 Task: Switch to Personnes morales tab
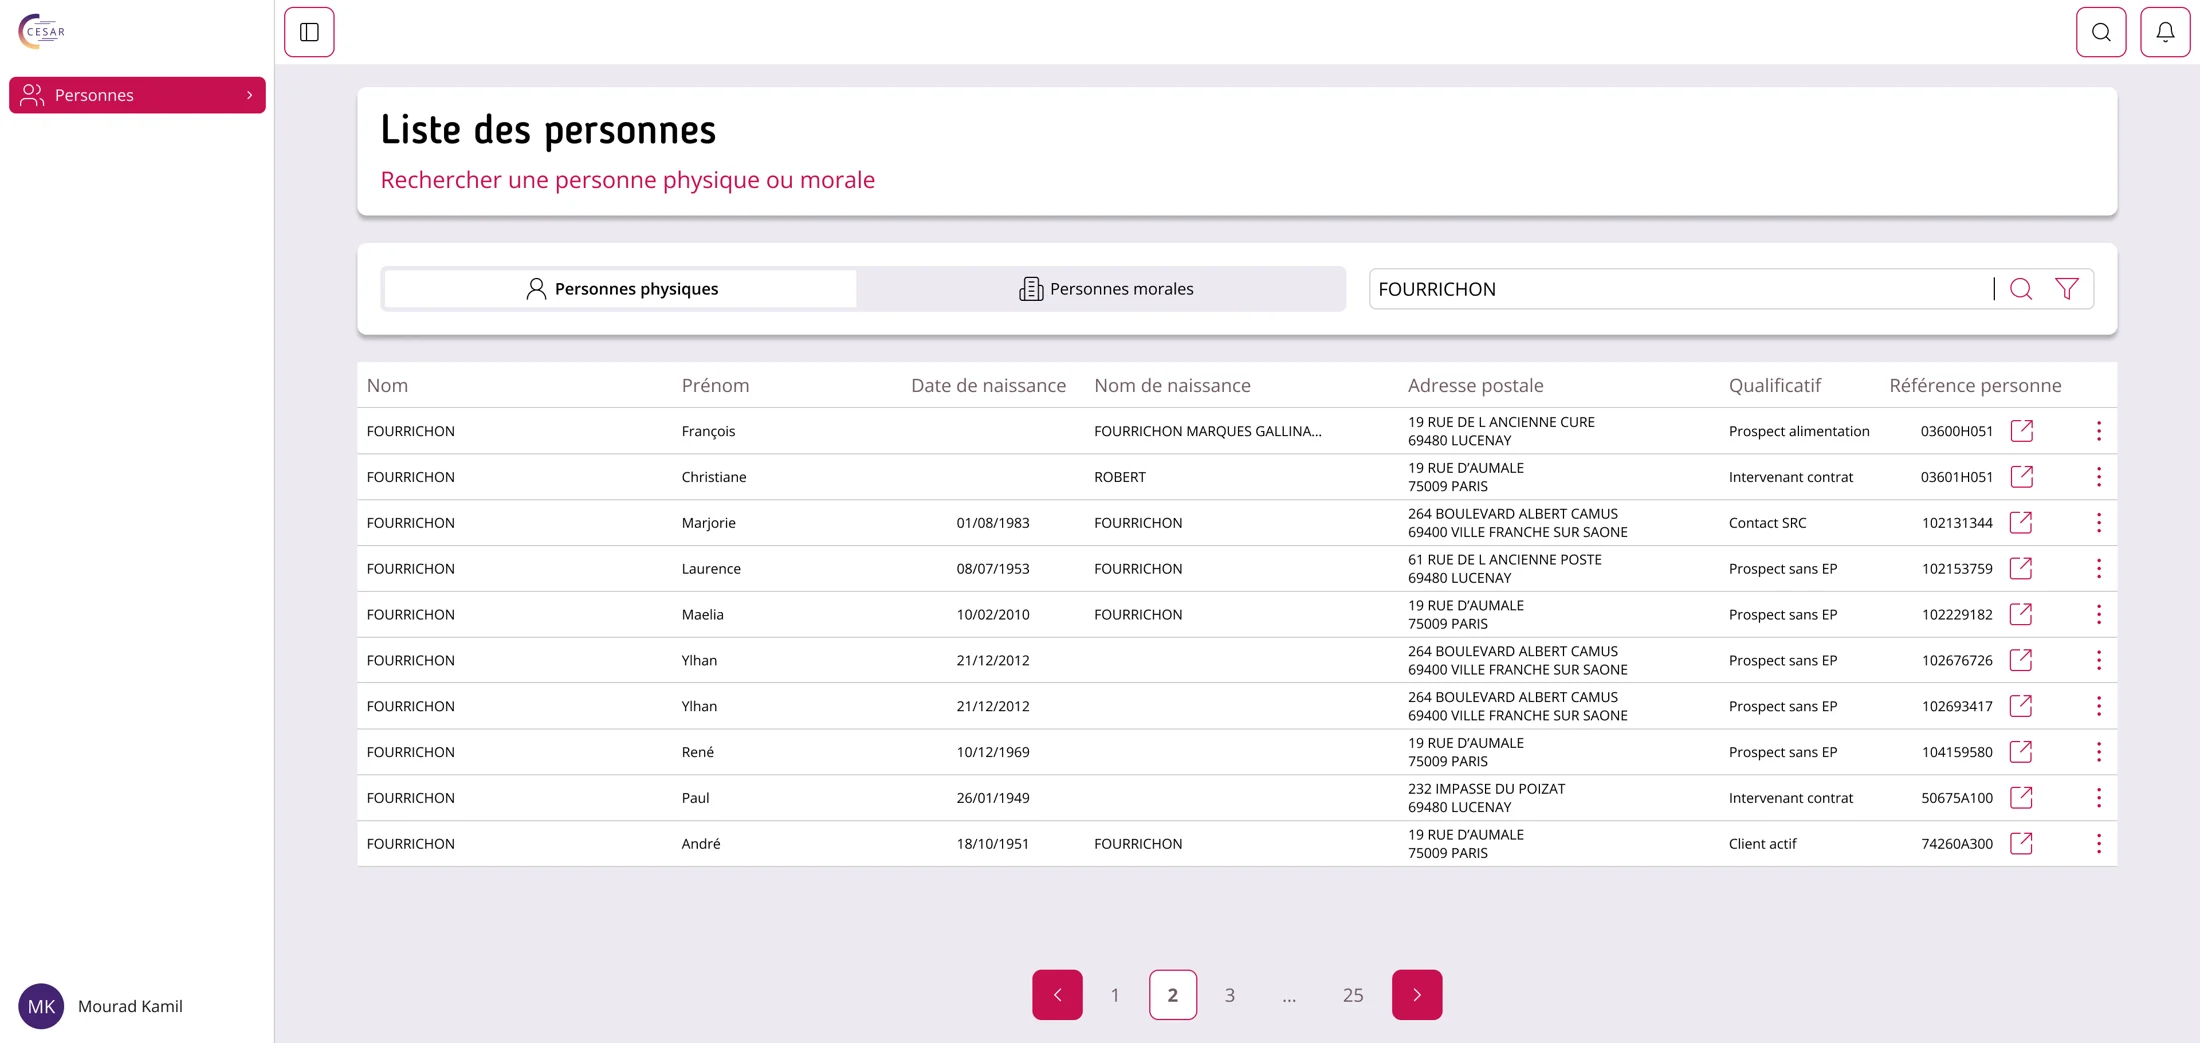(x=1105, y=289)
